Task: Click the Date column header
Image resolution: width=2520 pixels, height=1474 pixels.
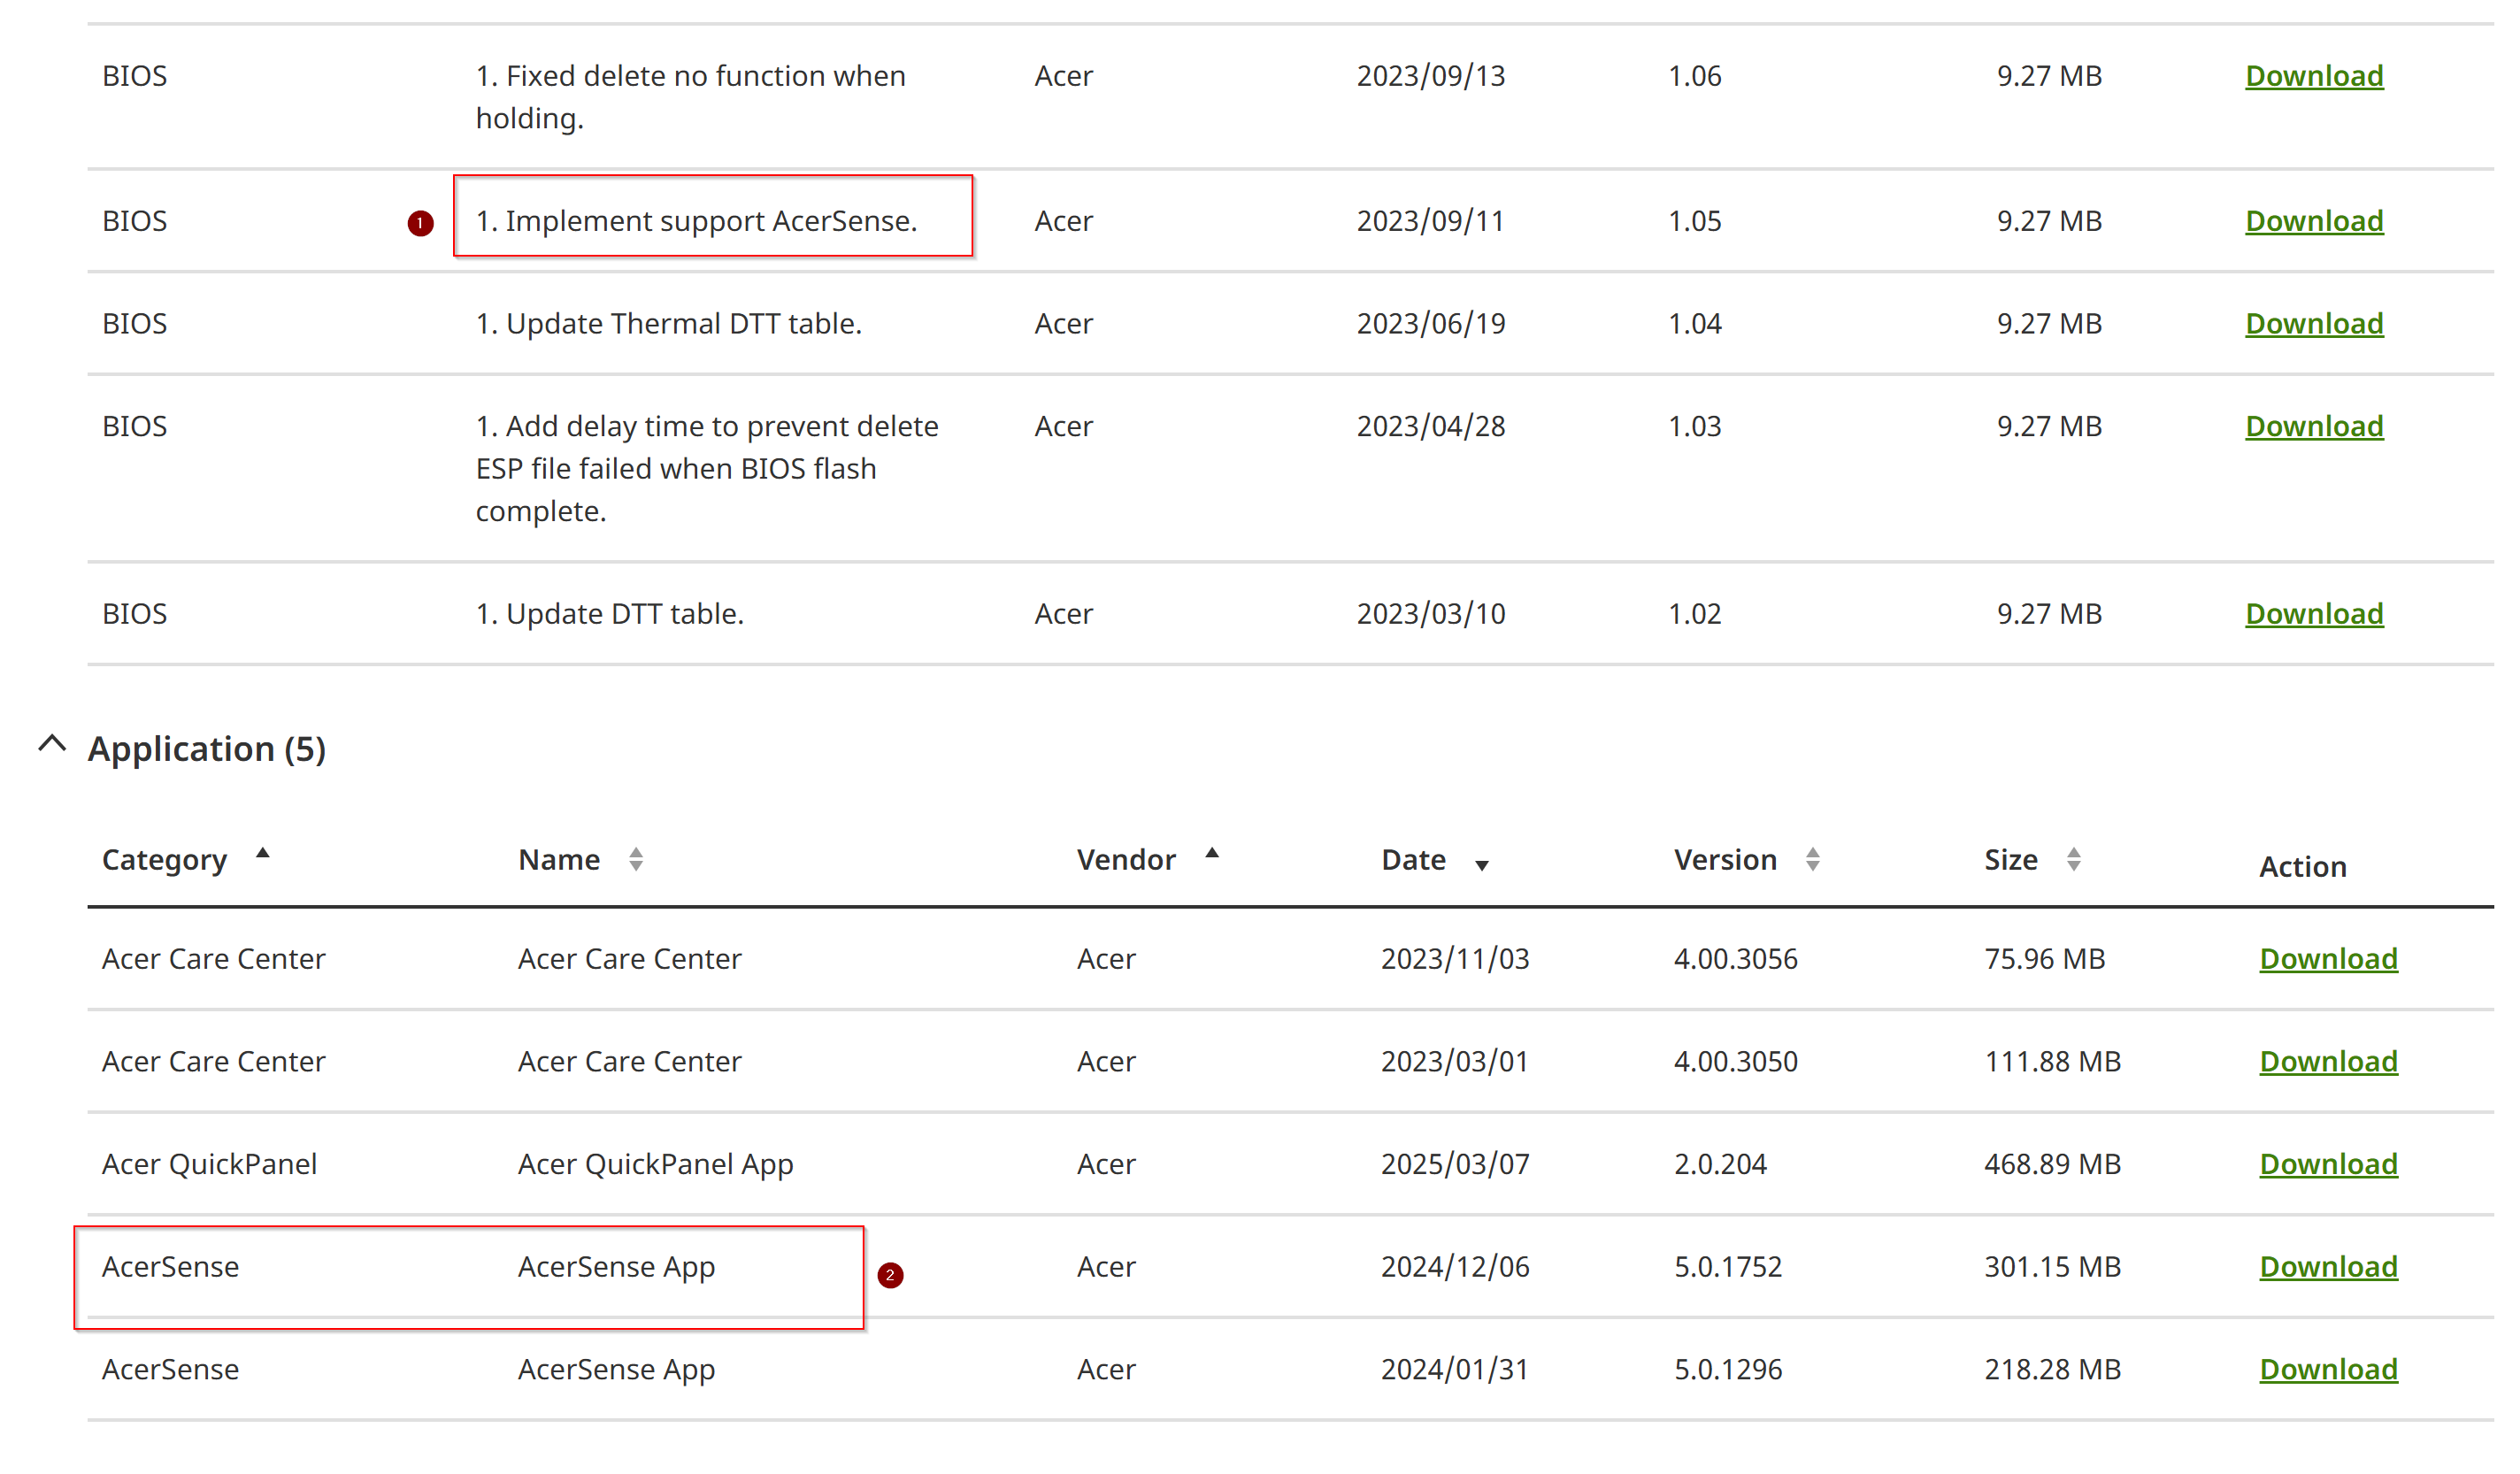Action: click(x=1413, y=860)
